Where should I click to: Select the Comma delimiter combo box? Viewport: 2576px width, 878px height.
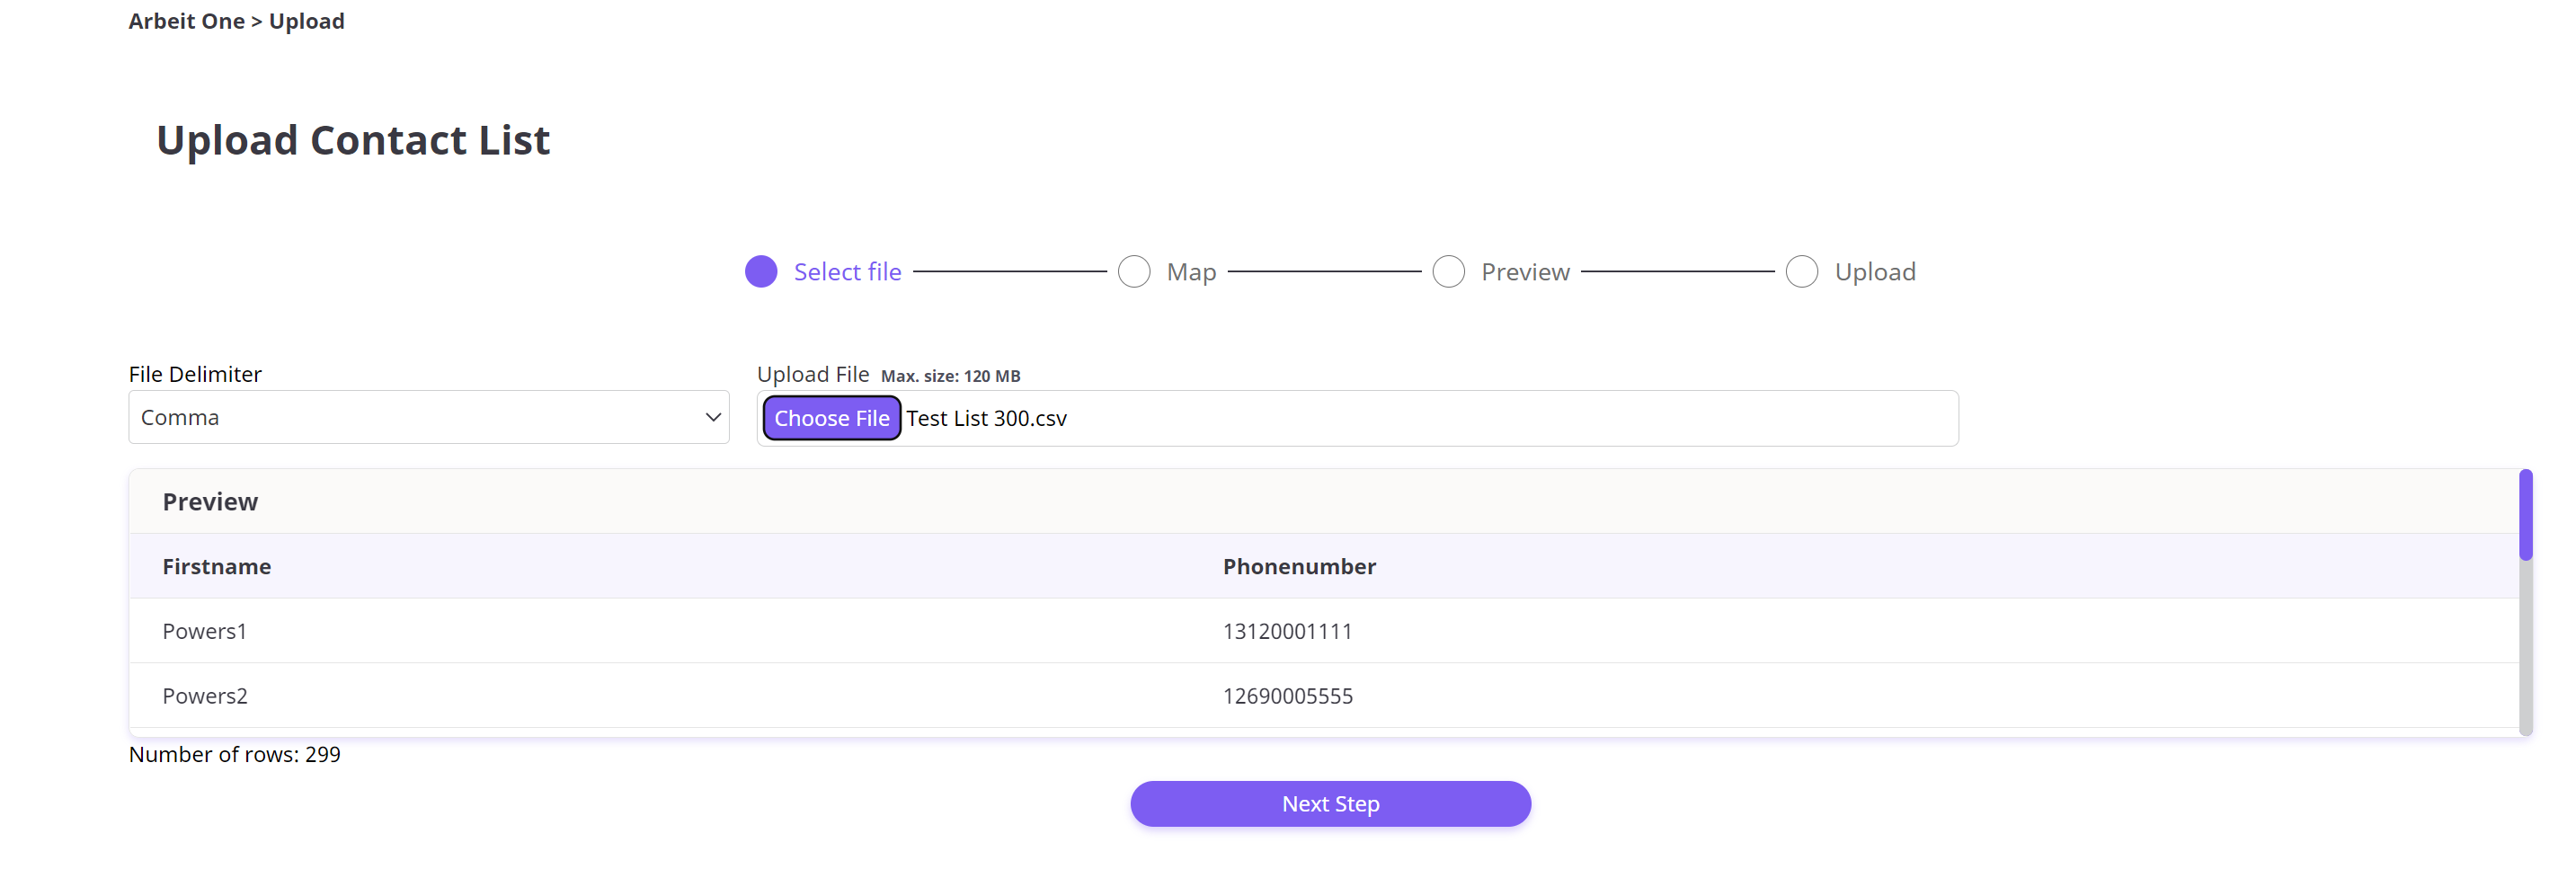[429, 417]
